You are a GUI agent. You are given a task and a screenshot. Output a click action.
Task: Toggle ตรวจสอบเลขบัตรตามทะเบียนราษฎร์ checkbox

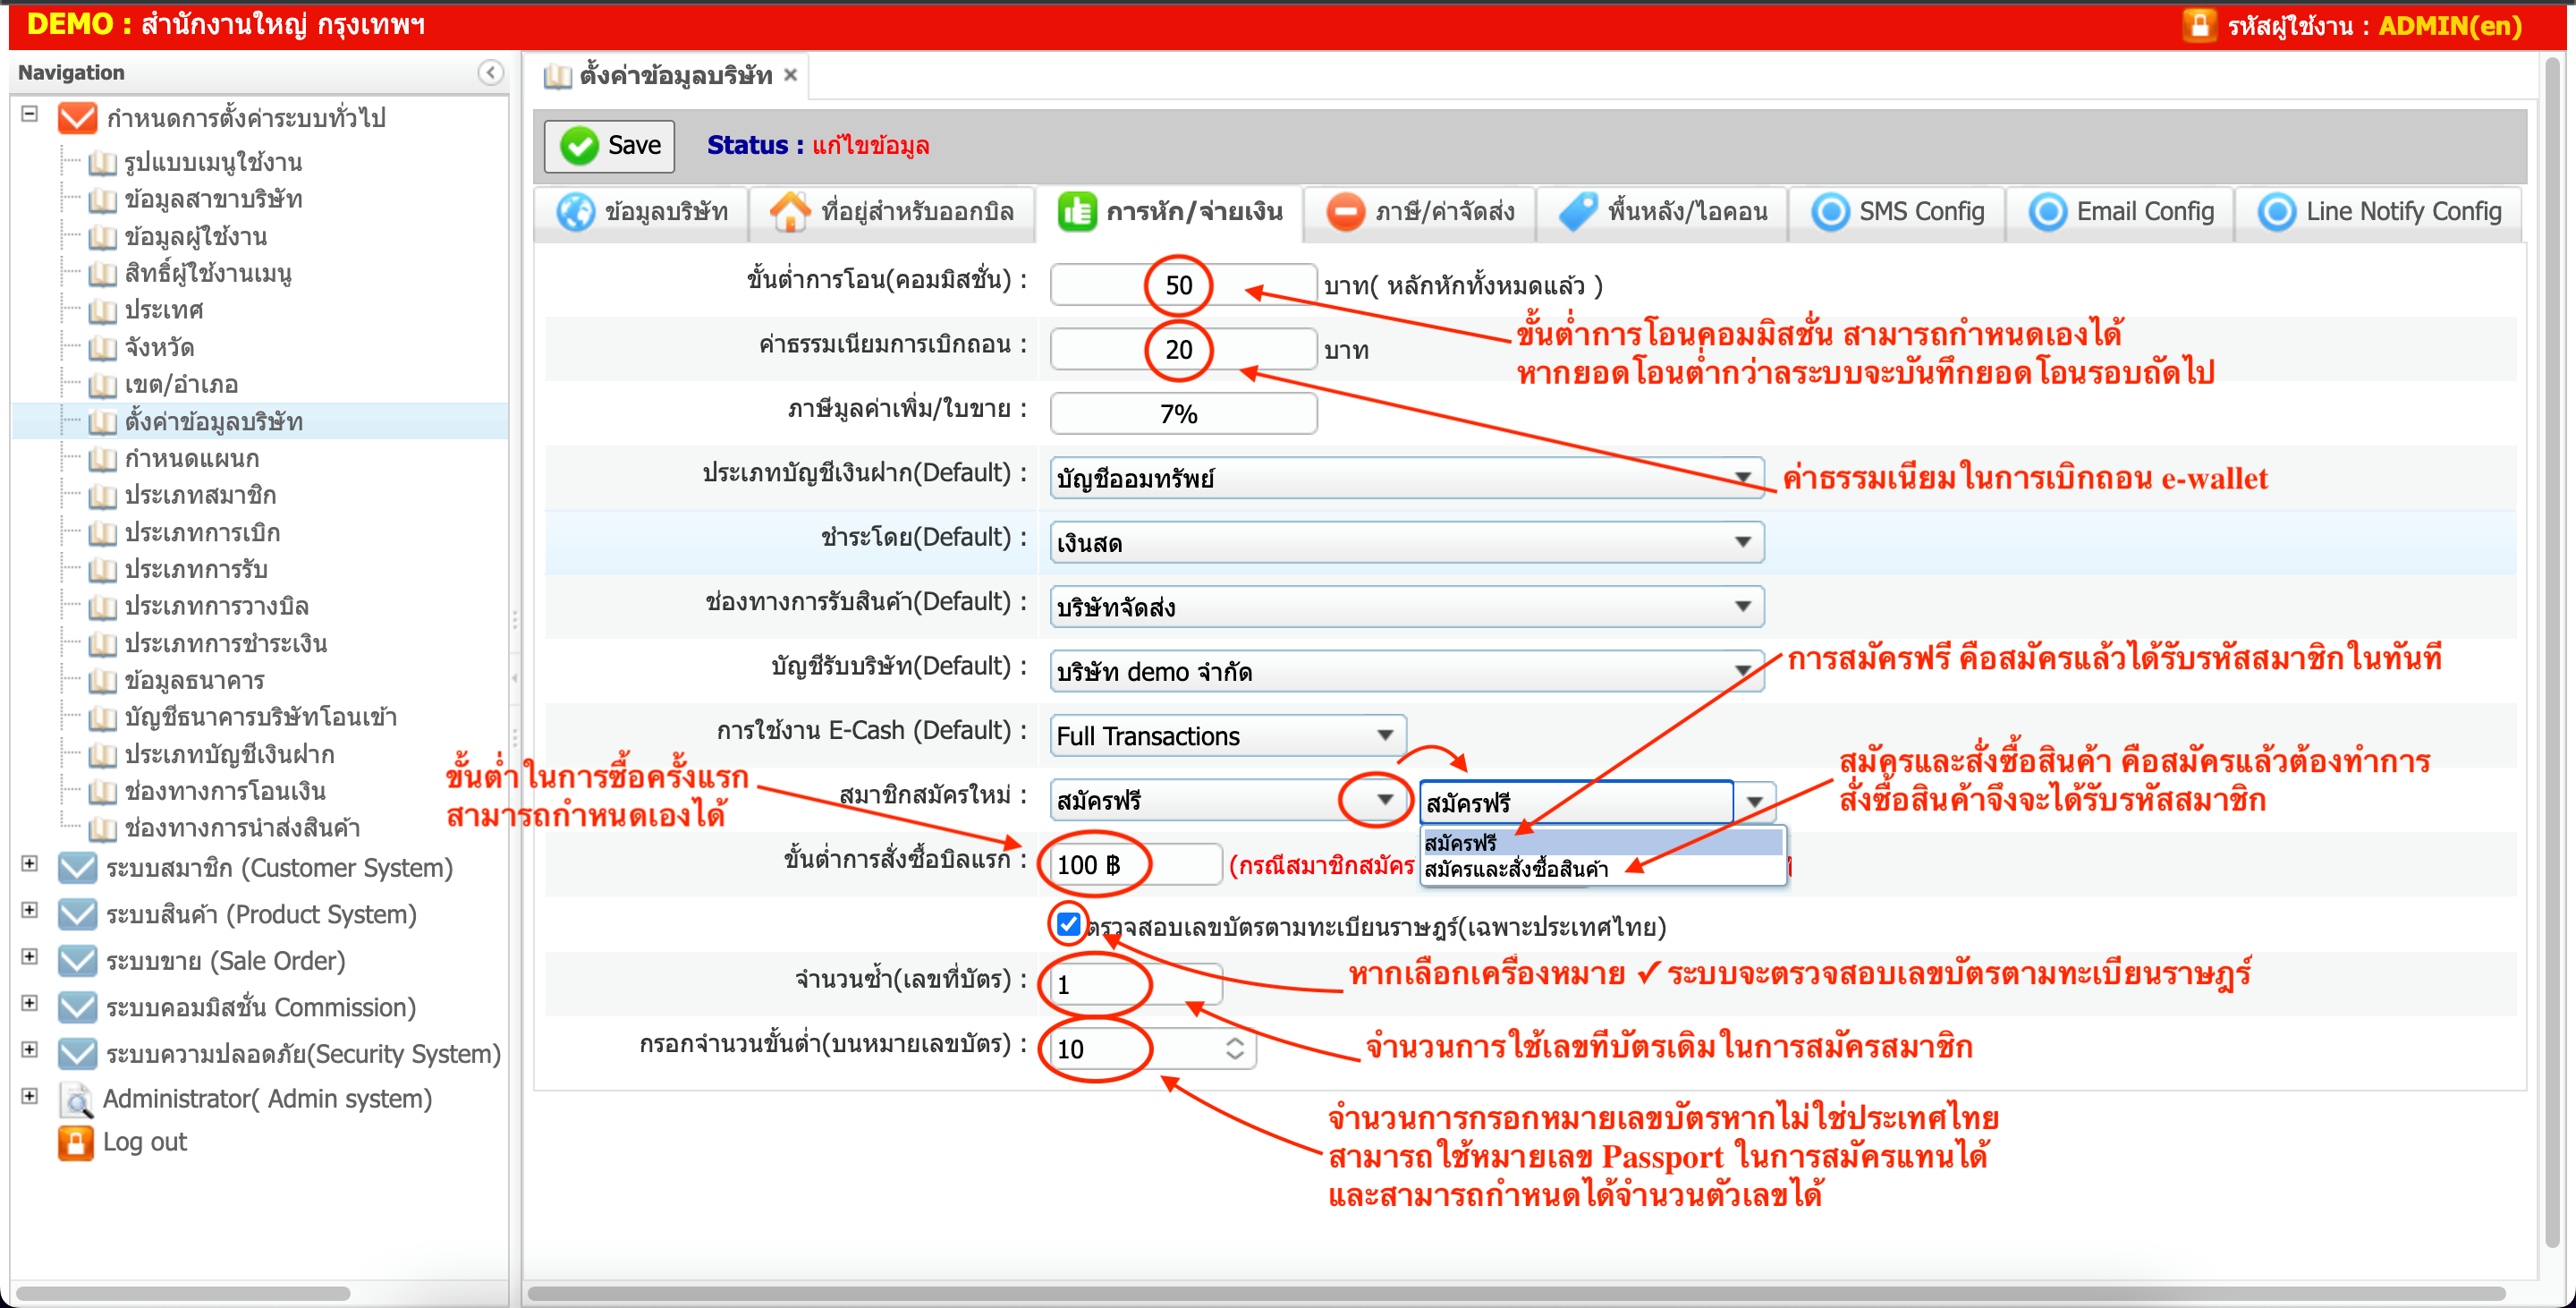coord(1068,924)
